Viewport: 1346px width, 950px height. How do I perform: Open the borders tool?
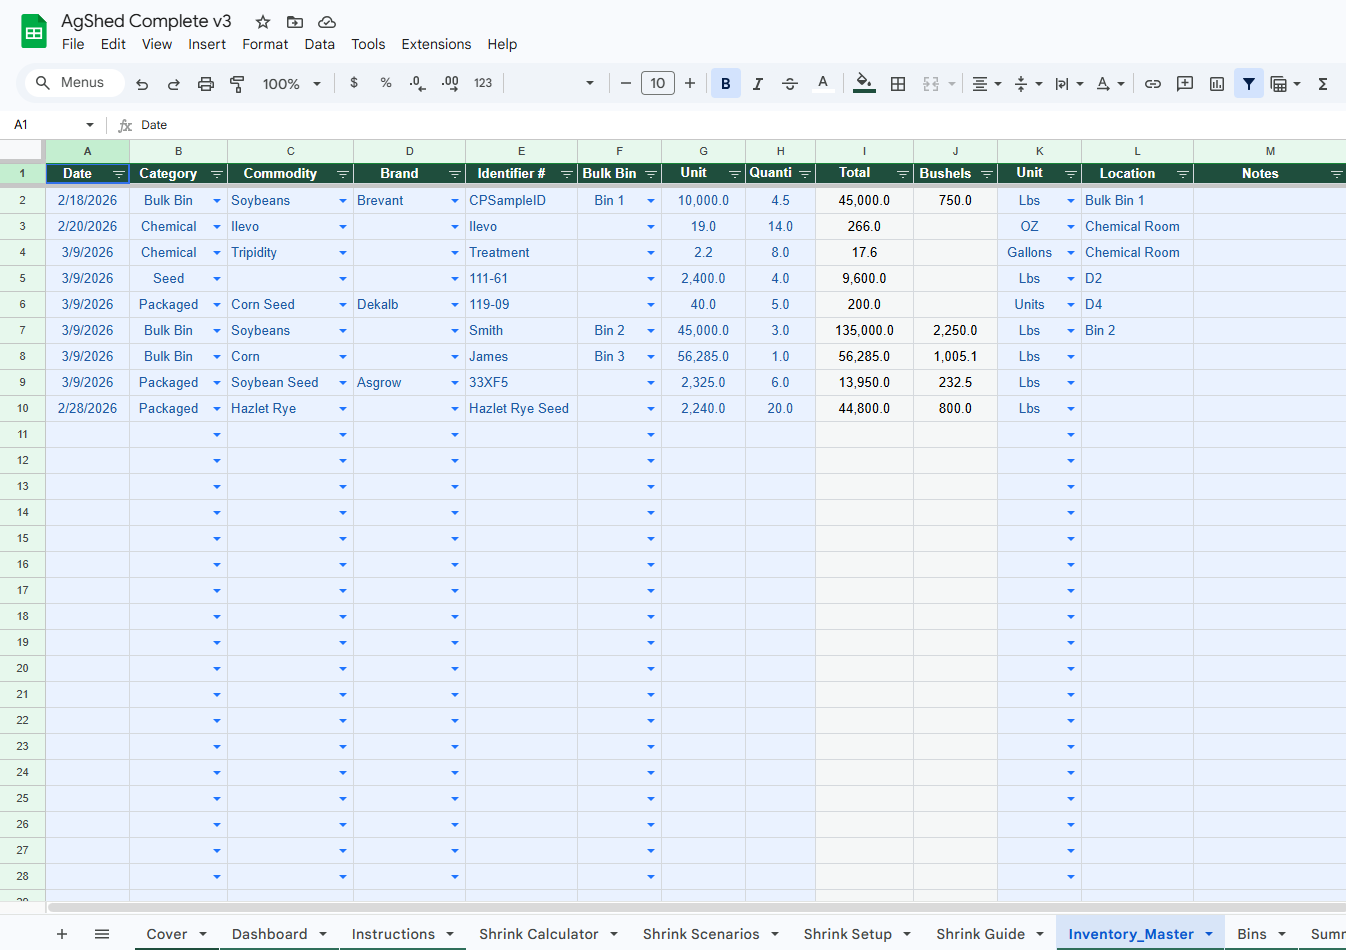tap(897, 83)
